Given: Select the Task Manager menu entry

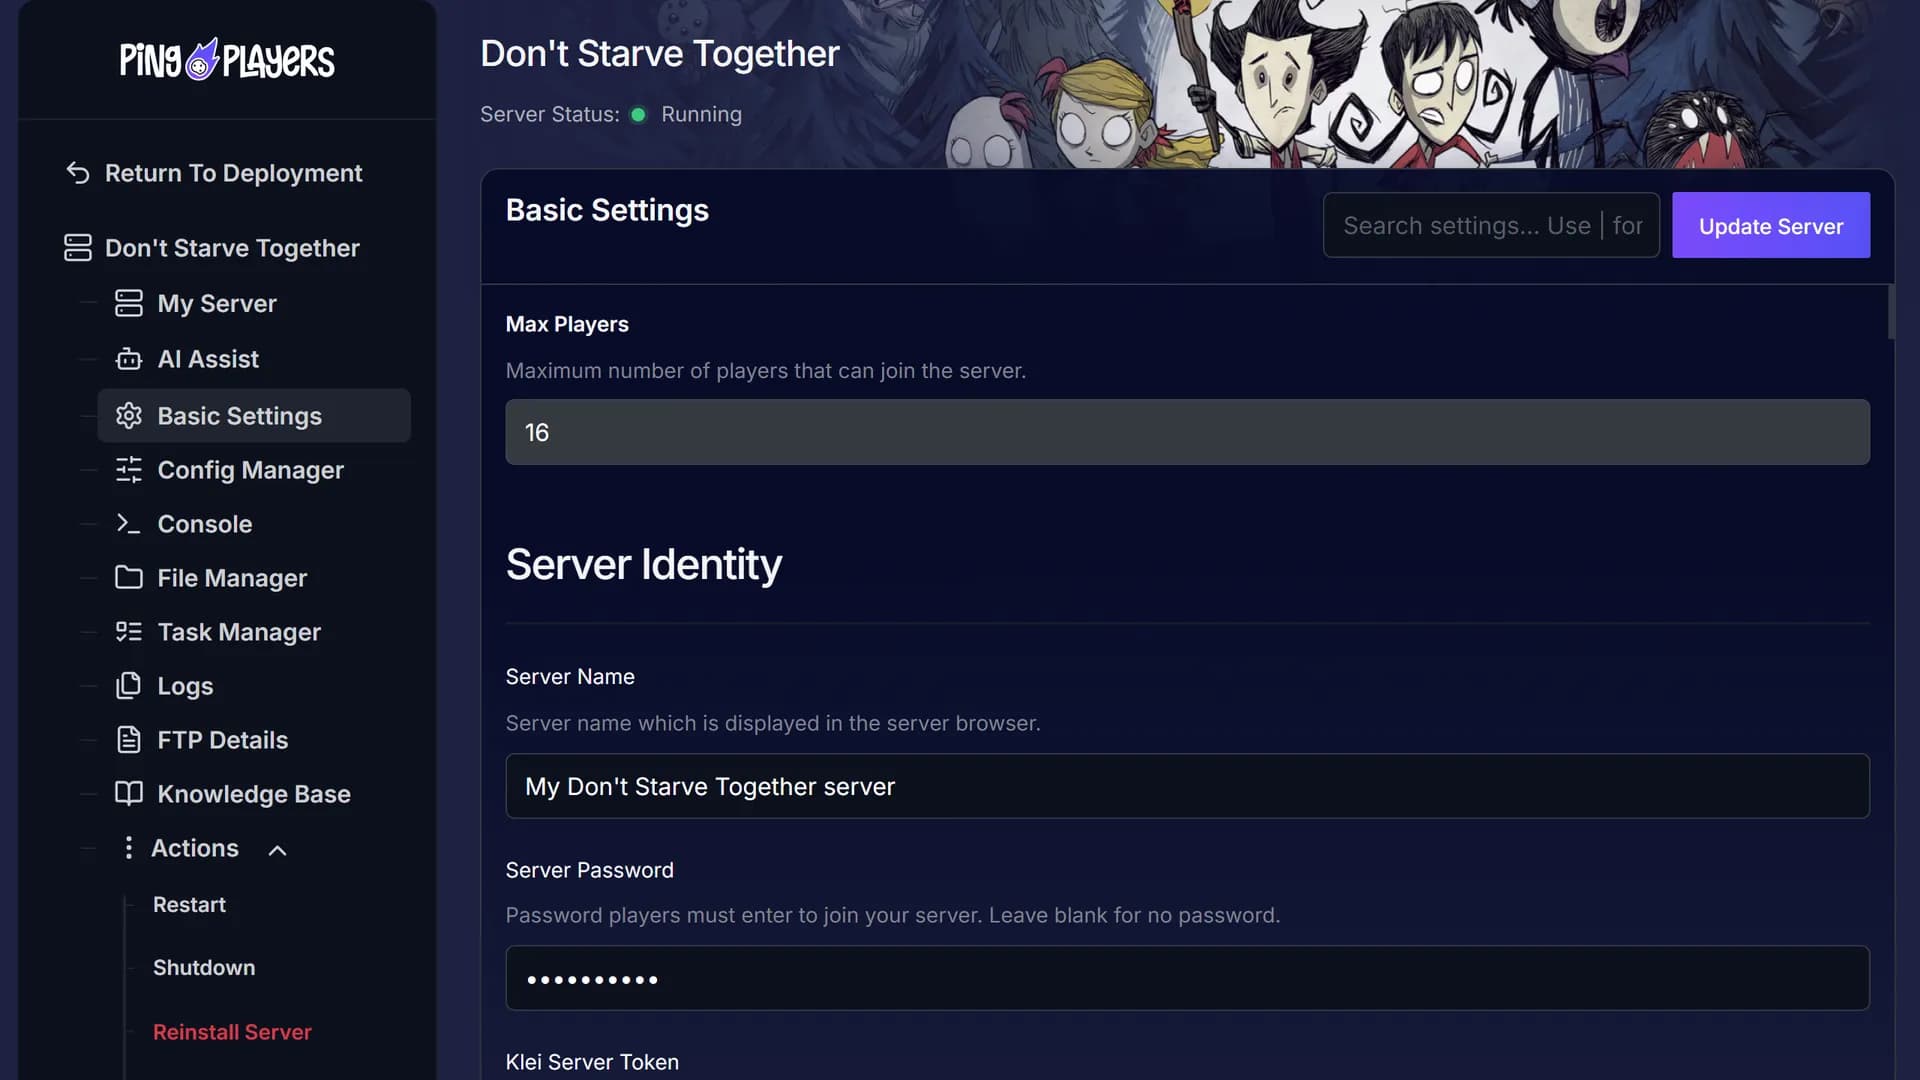Looking at the screenshot, I should tap(239, 632).
